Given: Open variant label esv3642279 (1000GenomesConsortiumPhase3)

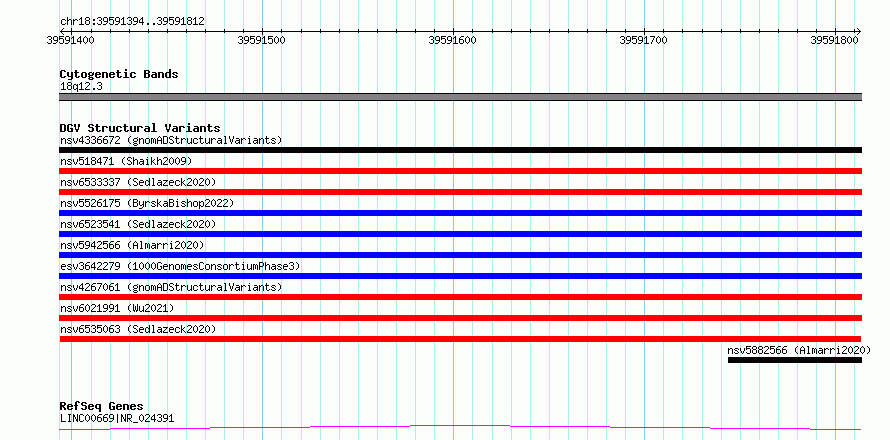Looking at the screenshot, I should [x=180, y=266].
